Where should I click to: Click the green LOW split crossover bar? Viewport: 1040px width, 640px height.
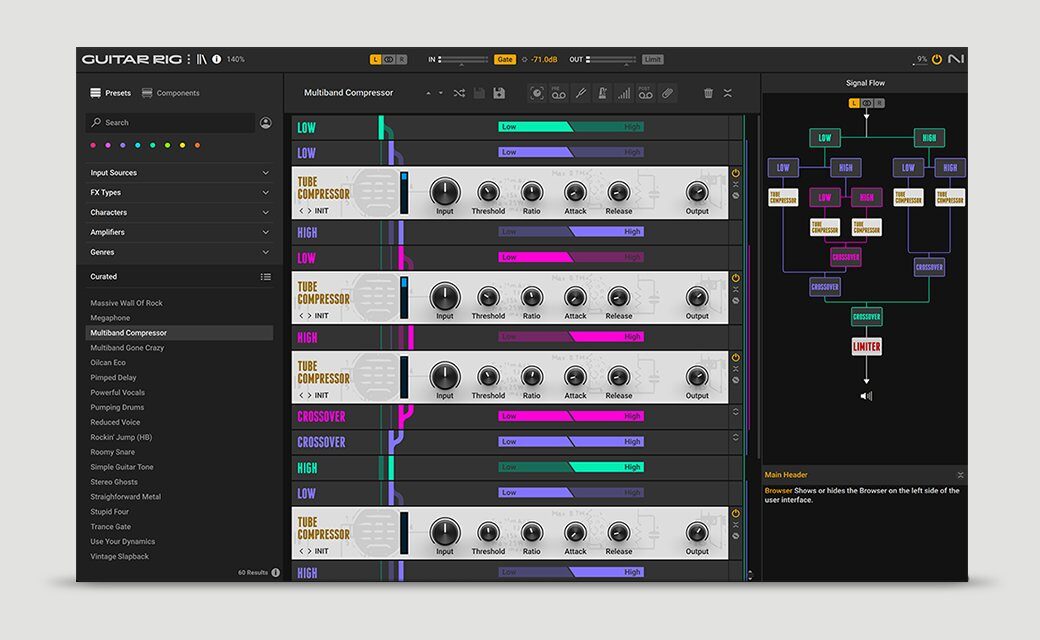click(571, 127)
